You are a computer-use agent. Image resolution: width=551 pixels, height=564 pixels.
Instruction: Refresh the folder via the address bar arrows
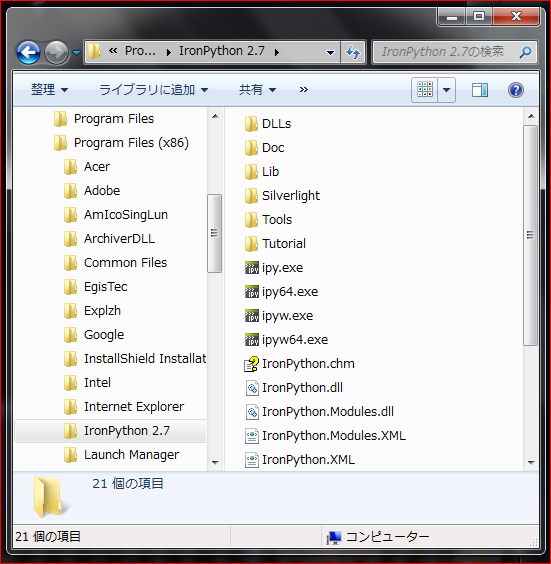[x=353, y=52]
